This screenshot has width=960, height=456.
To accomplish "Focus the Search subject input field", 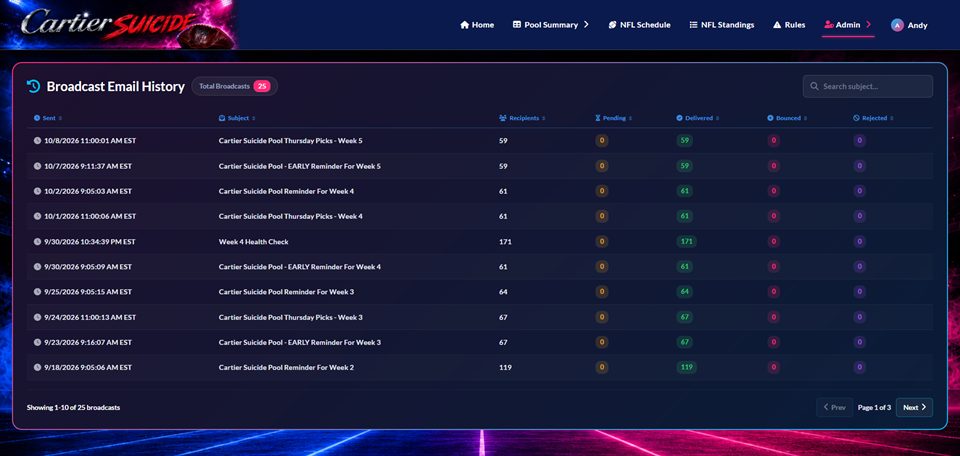I will pyautogui.click(x=868, y=86).
